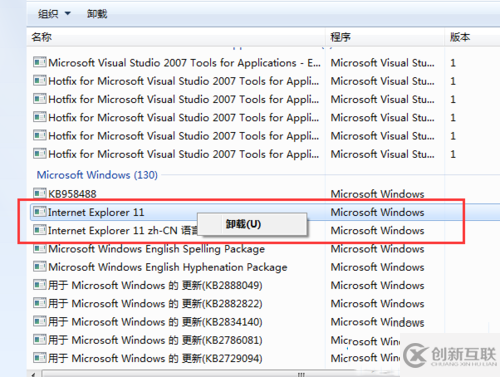Screen dimensions: 500x377
Task: Click the icon of update KB2729094
Action: [40, 358]
